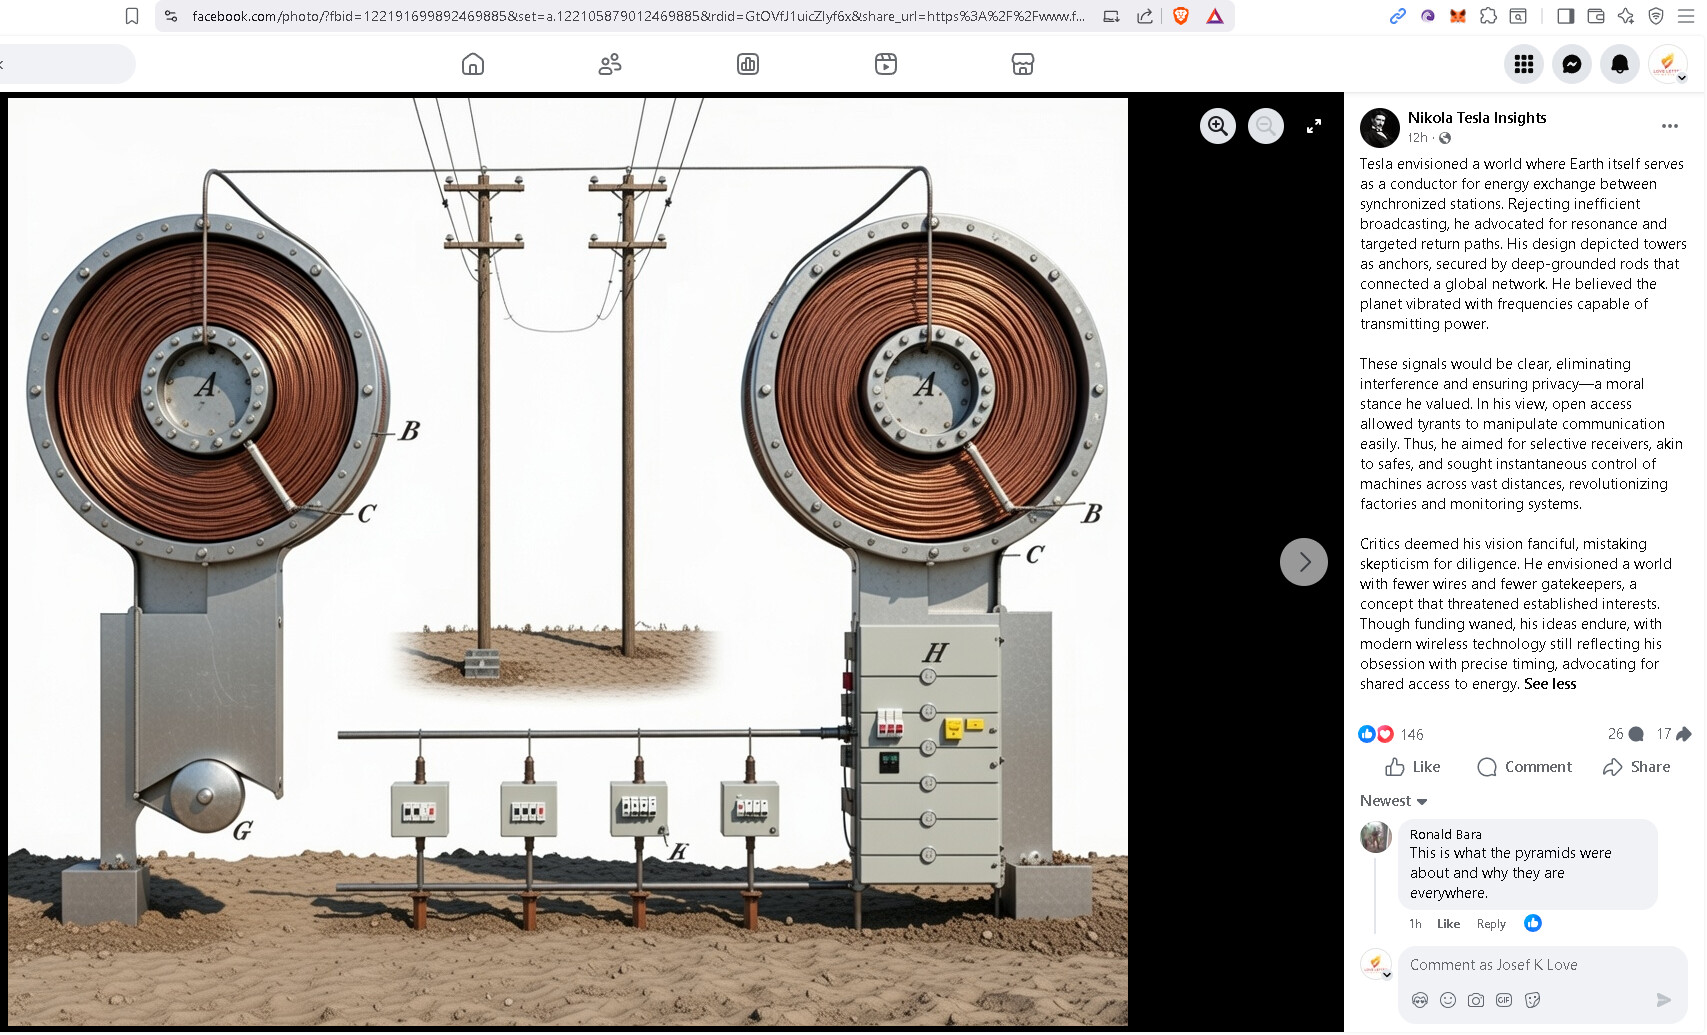Toggle Like on the post
This screenshot has width=1707, height=1035.
(1413, 767)
